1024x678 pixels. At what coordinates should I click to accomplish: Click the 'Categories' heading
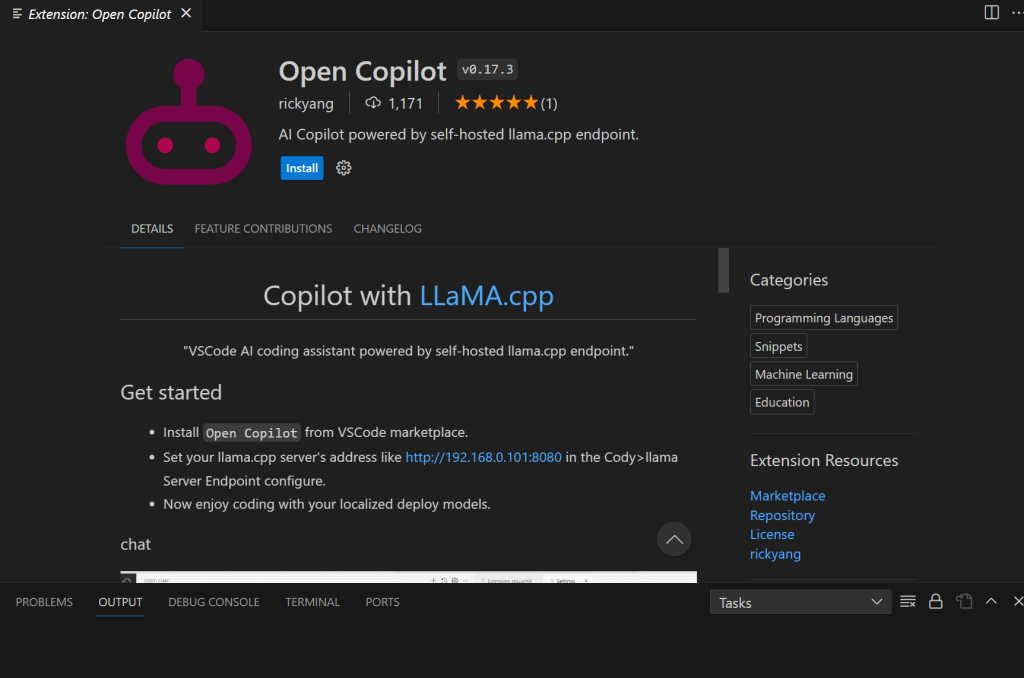click(789, 280)
